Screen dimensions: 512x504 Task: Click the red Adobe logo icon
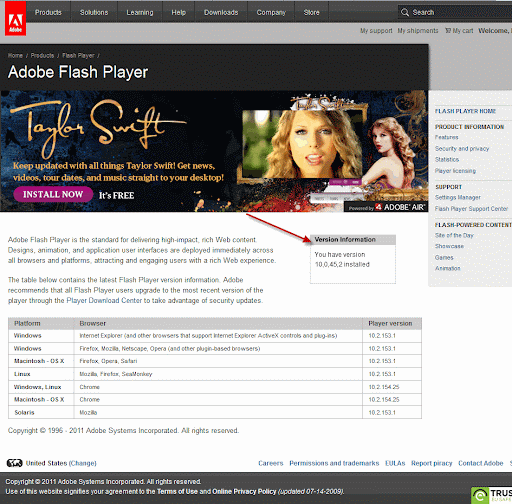pyautogui.click(x=15, y=18)
